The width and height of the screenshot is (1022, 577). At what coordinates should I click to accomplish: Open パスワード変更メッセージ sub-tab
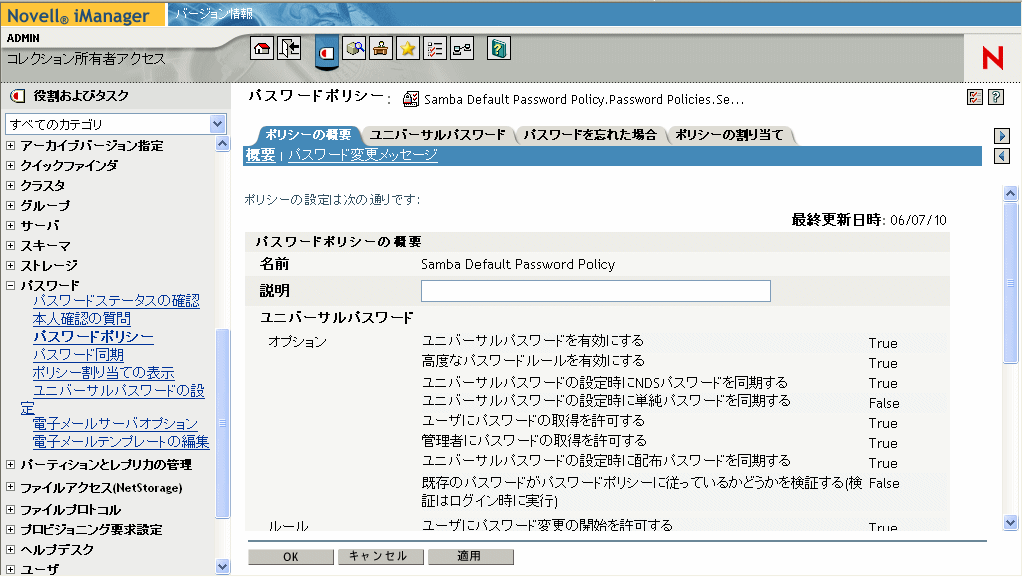point(362,155)
